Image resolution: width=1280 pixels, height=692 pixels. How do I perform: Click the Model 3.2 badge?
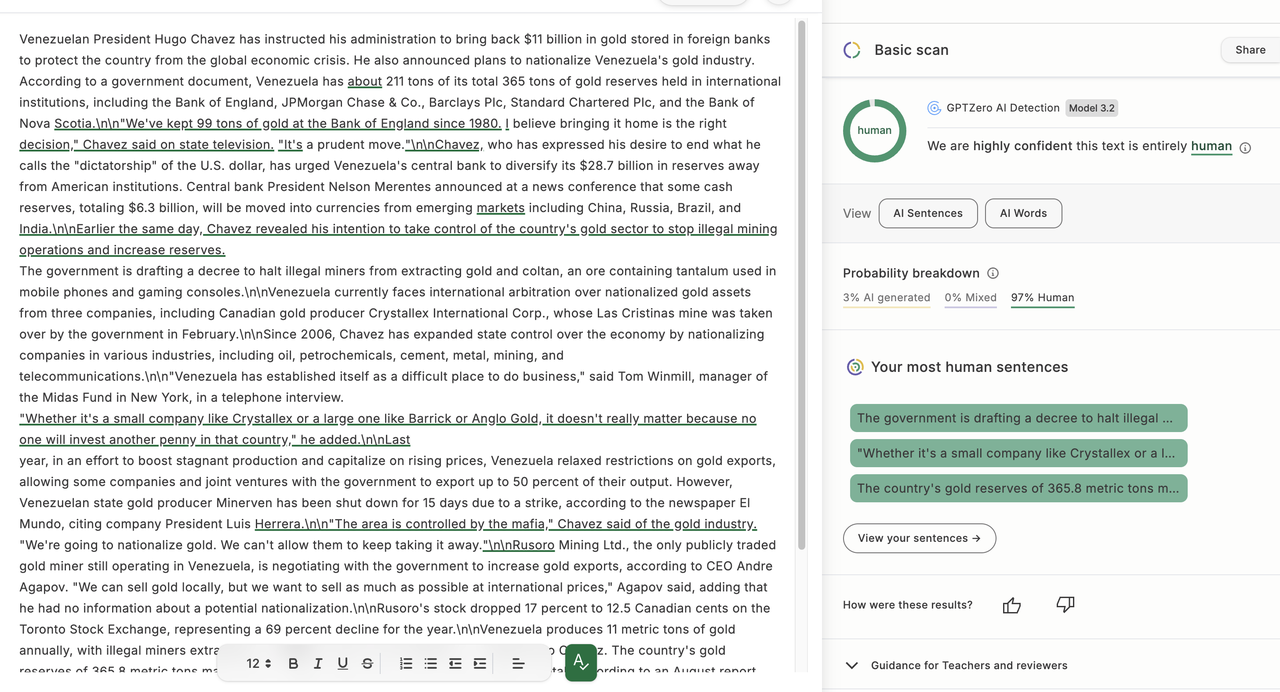[x=1091, y=108]
